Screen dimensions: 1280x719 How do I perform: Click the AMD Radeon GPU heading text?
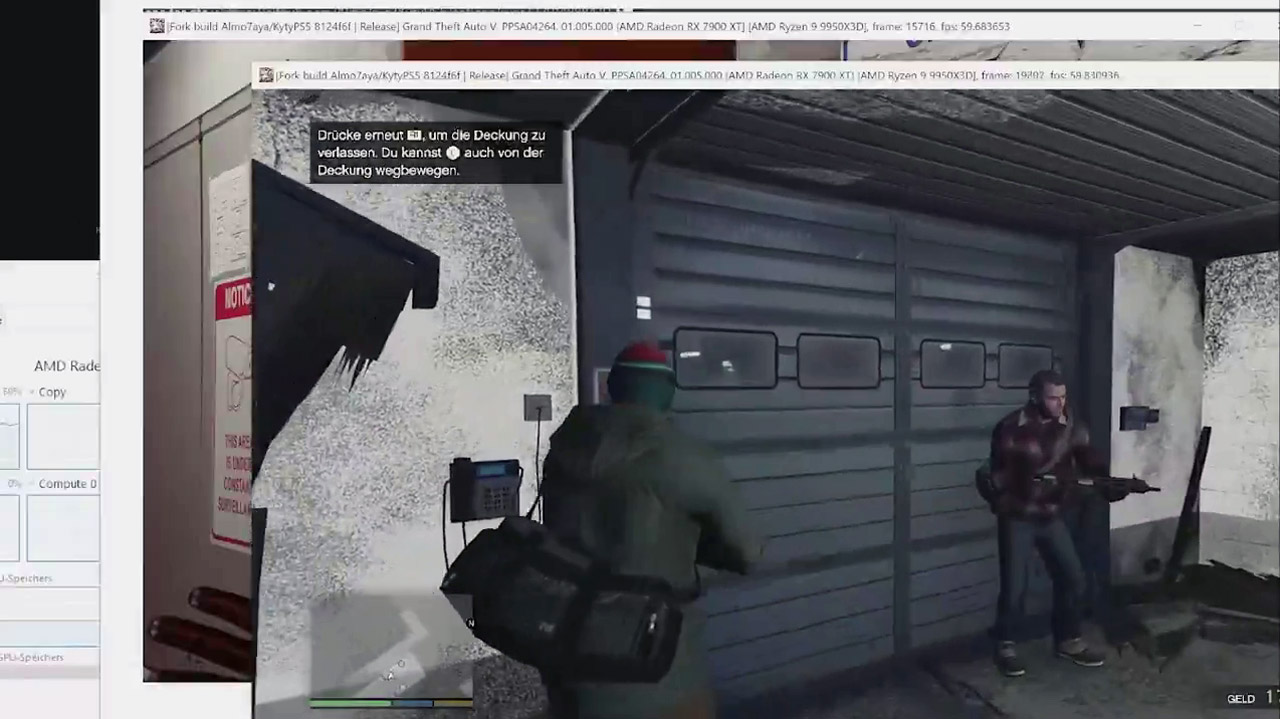click(x=66, y=366)
